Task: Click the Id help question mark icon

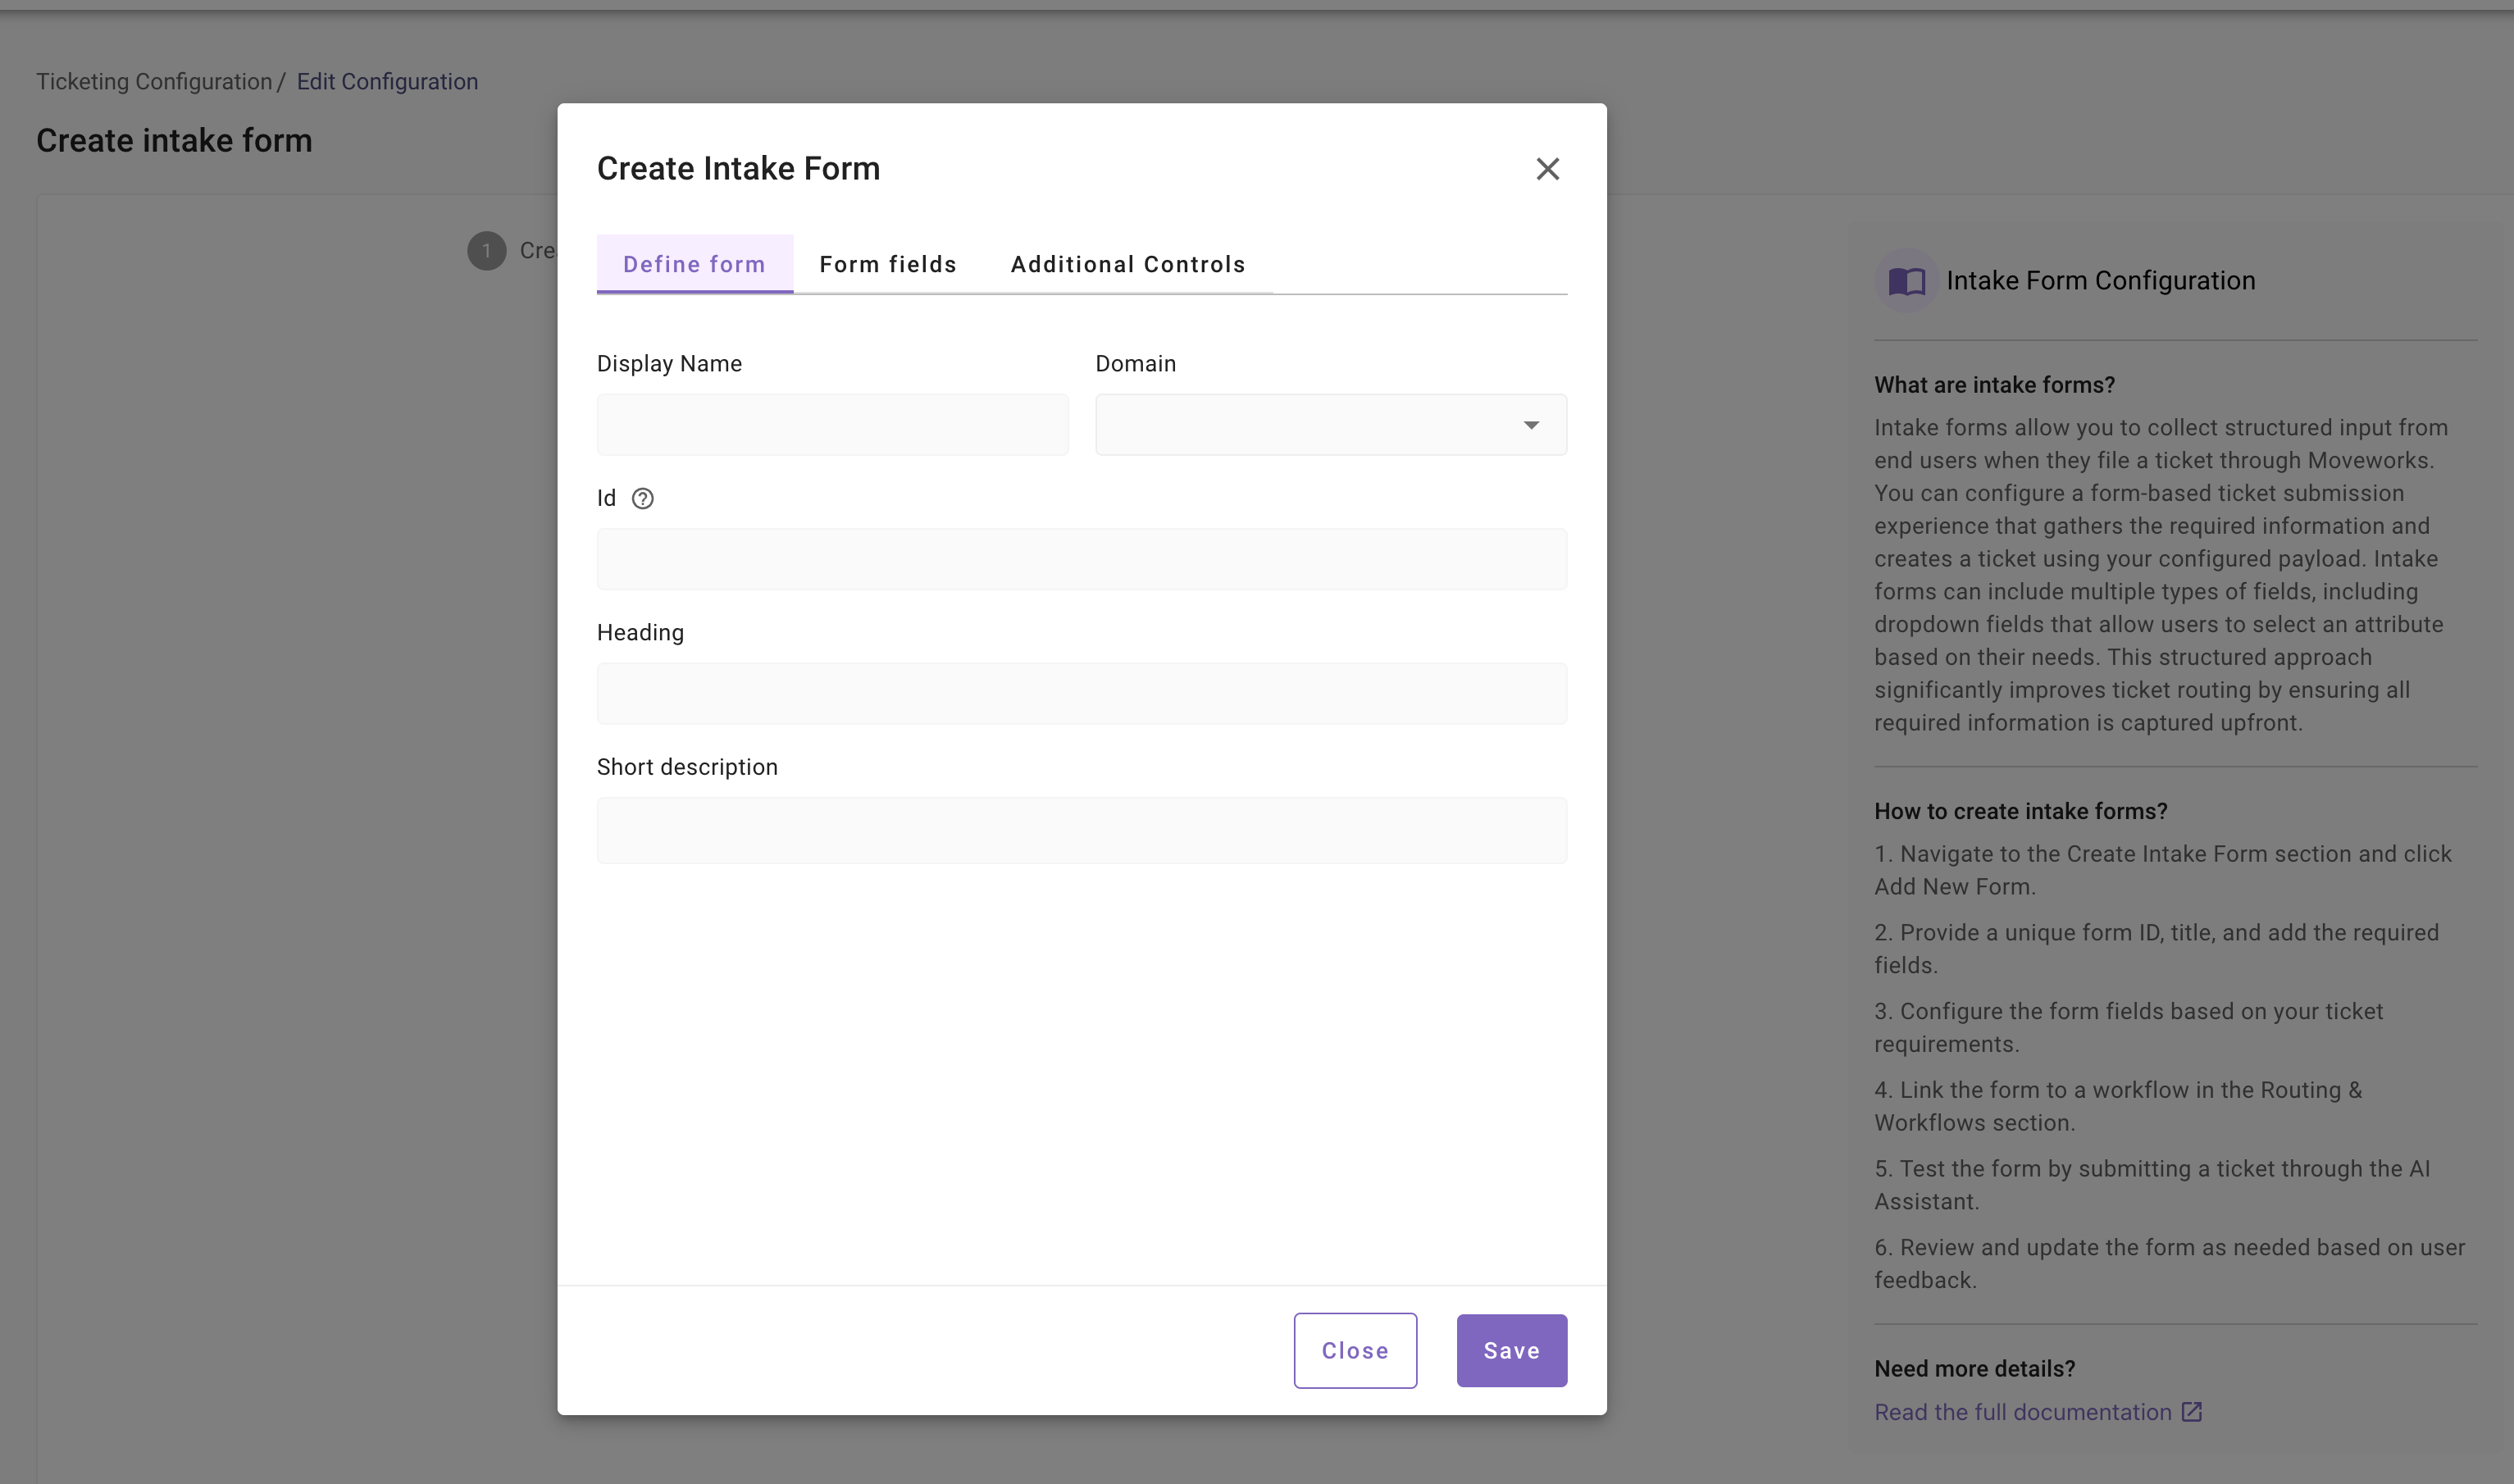Action: click(x=643, y=498)
